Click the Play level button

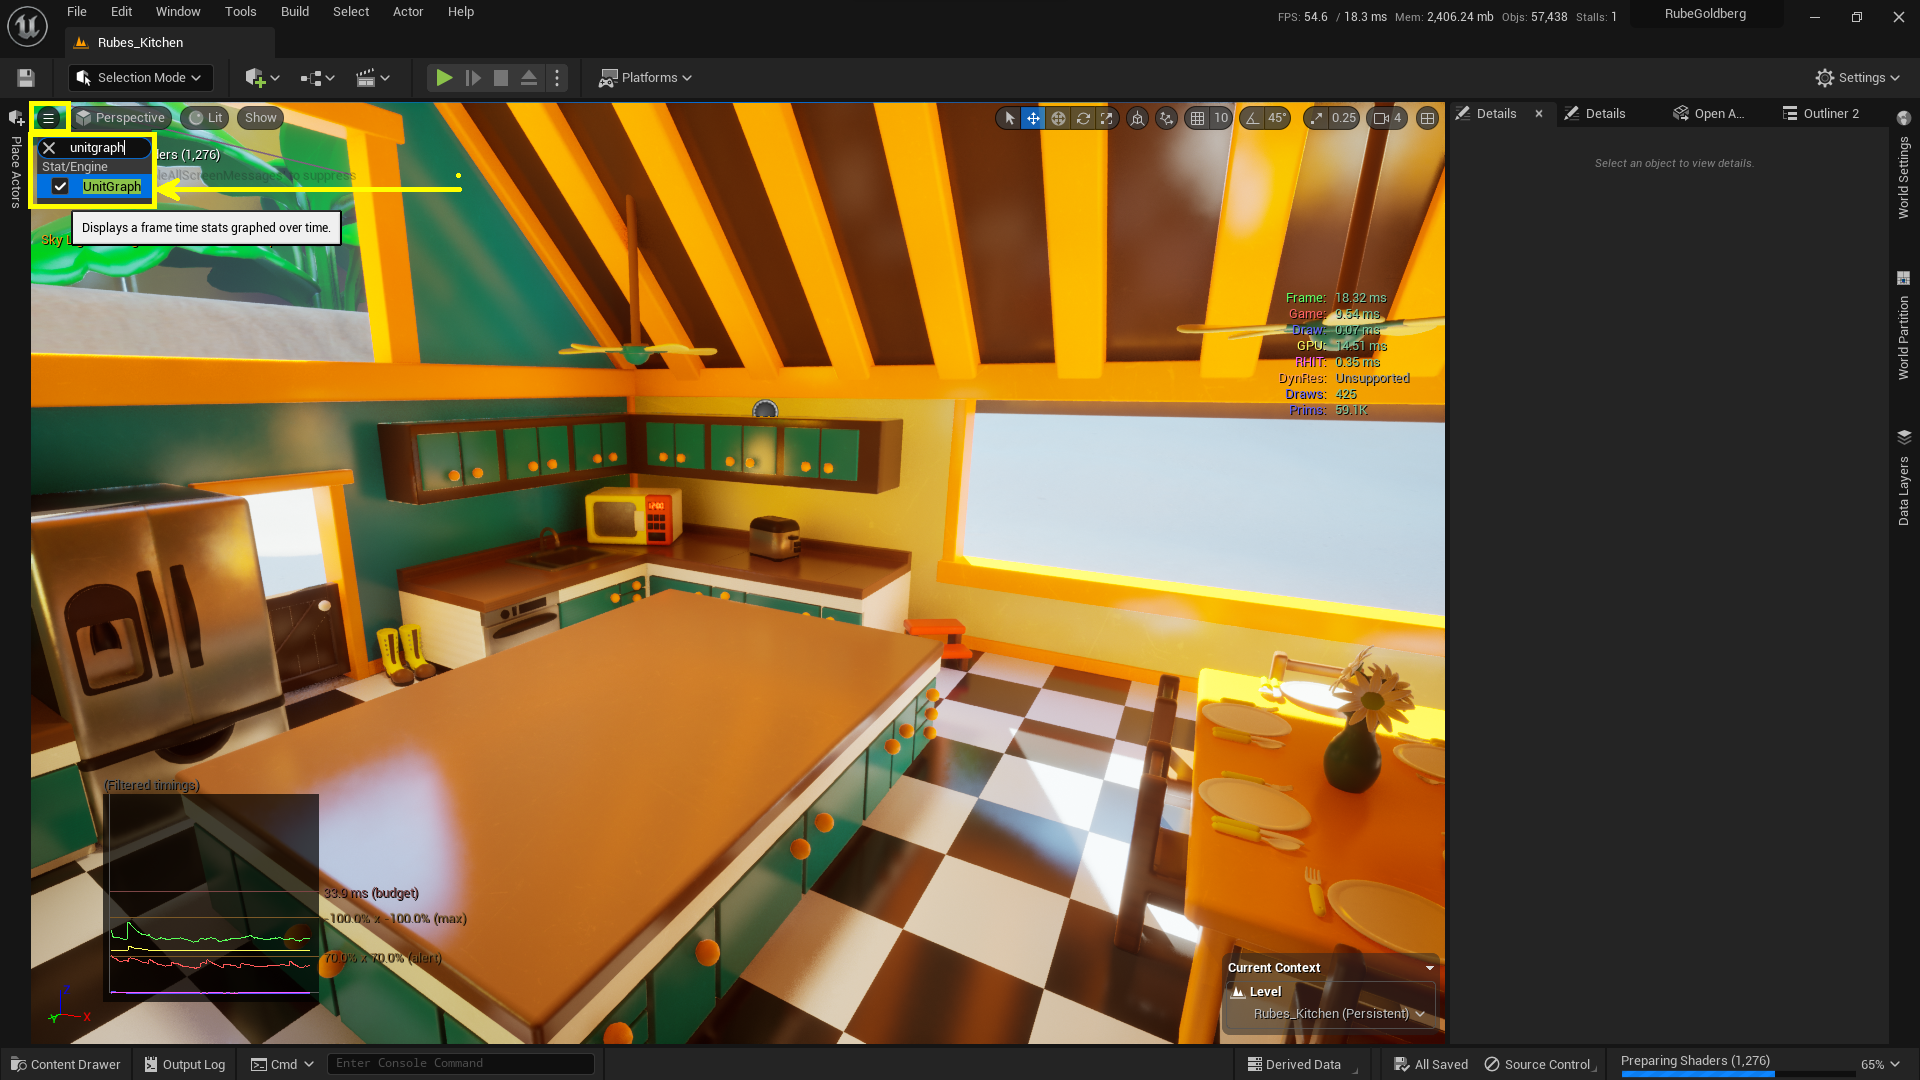click(x=444, y=77)
